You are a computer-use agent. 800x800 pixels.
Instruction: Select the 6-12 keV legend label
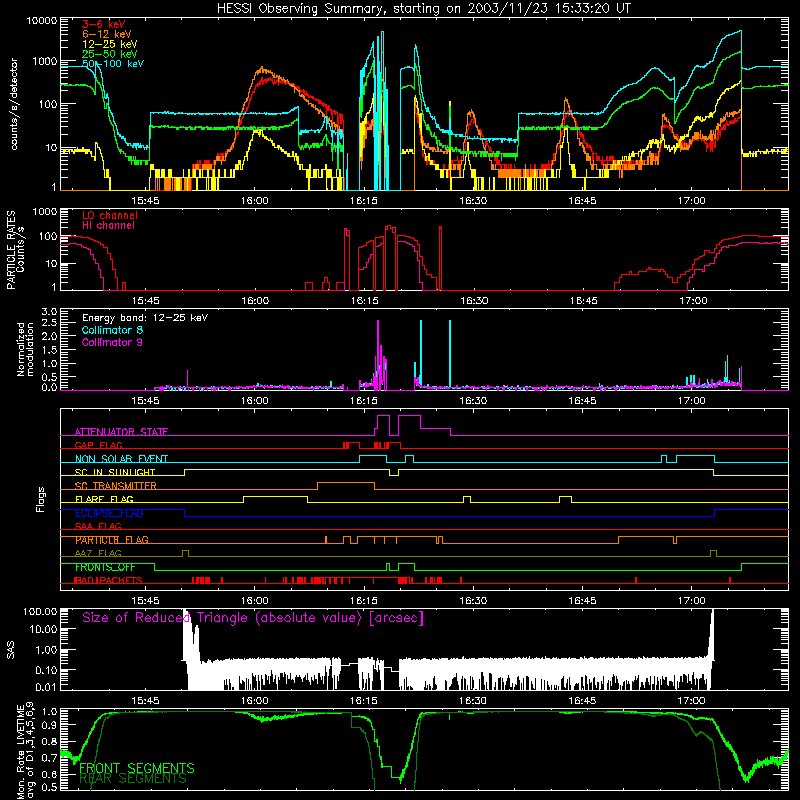106,34
